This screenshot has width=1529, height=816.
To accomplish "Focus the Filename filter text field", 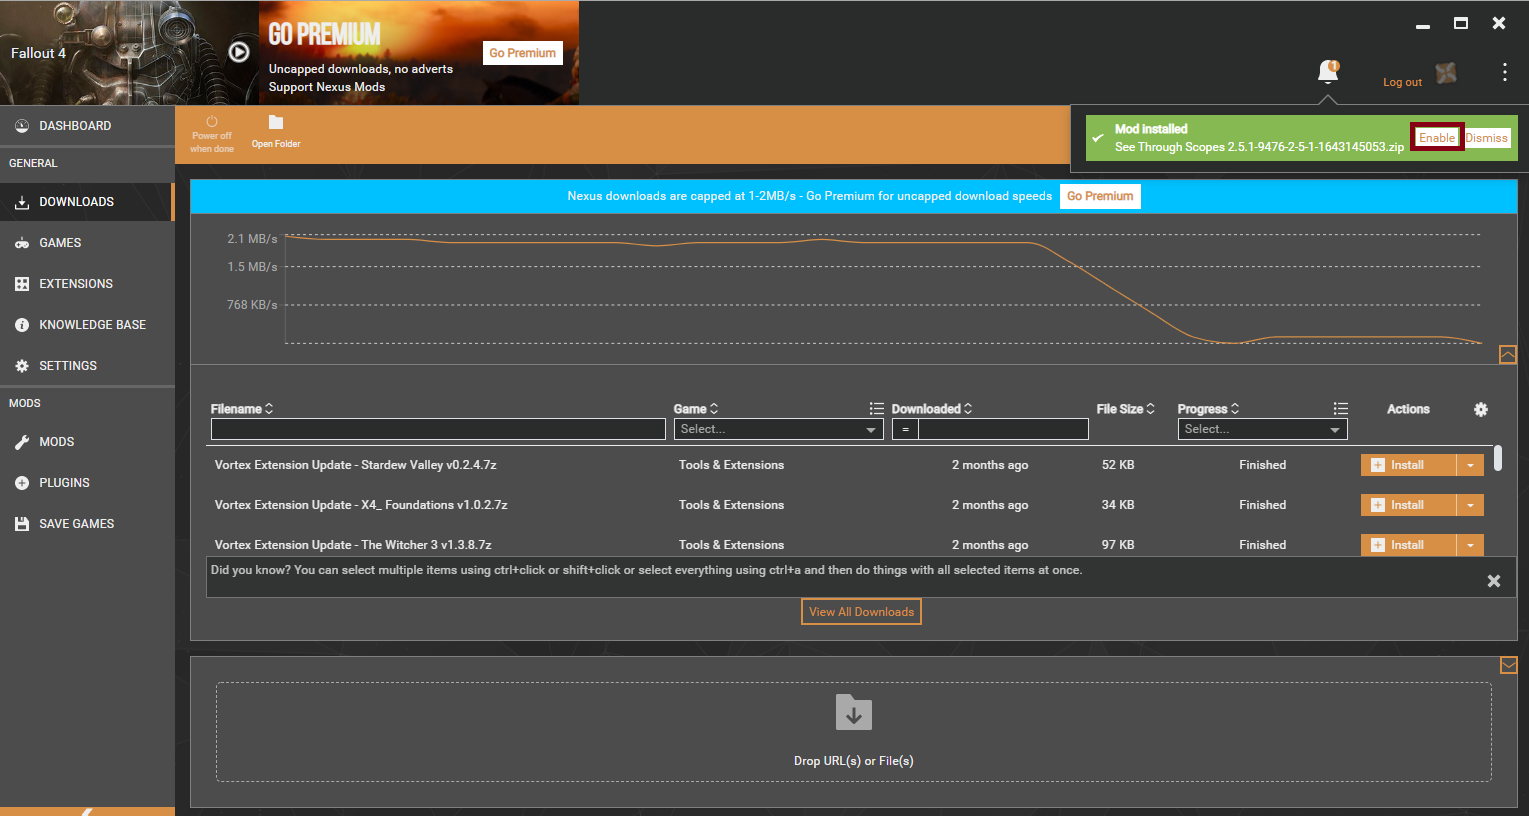I will [x=438, y=429].
